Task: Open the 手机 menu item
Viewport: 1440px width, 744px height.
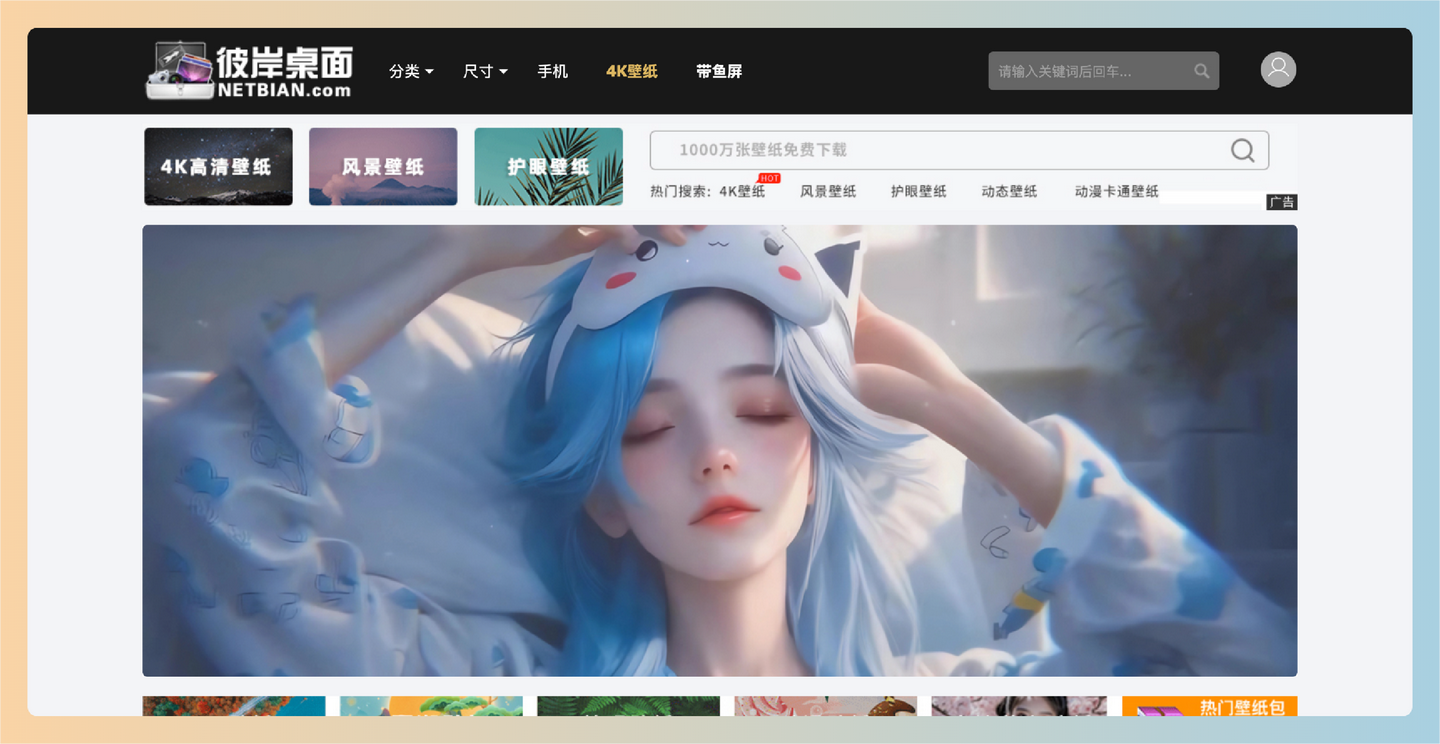Action: [553, 71]
